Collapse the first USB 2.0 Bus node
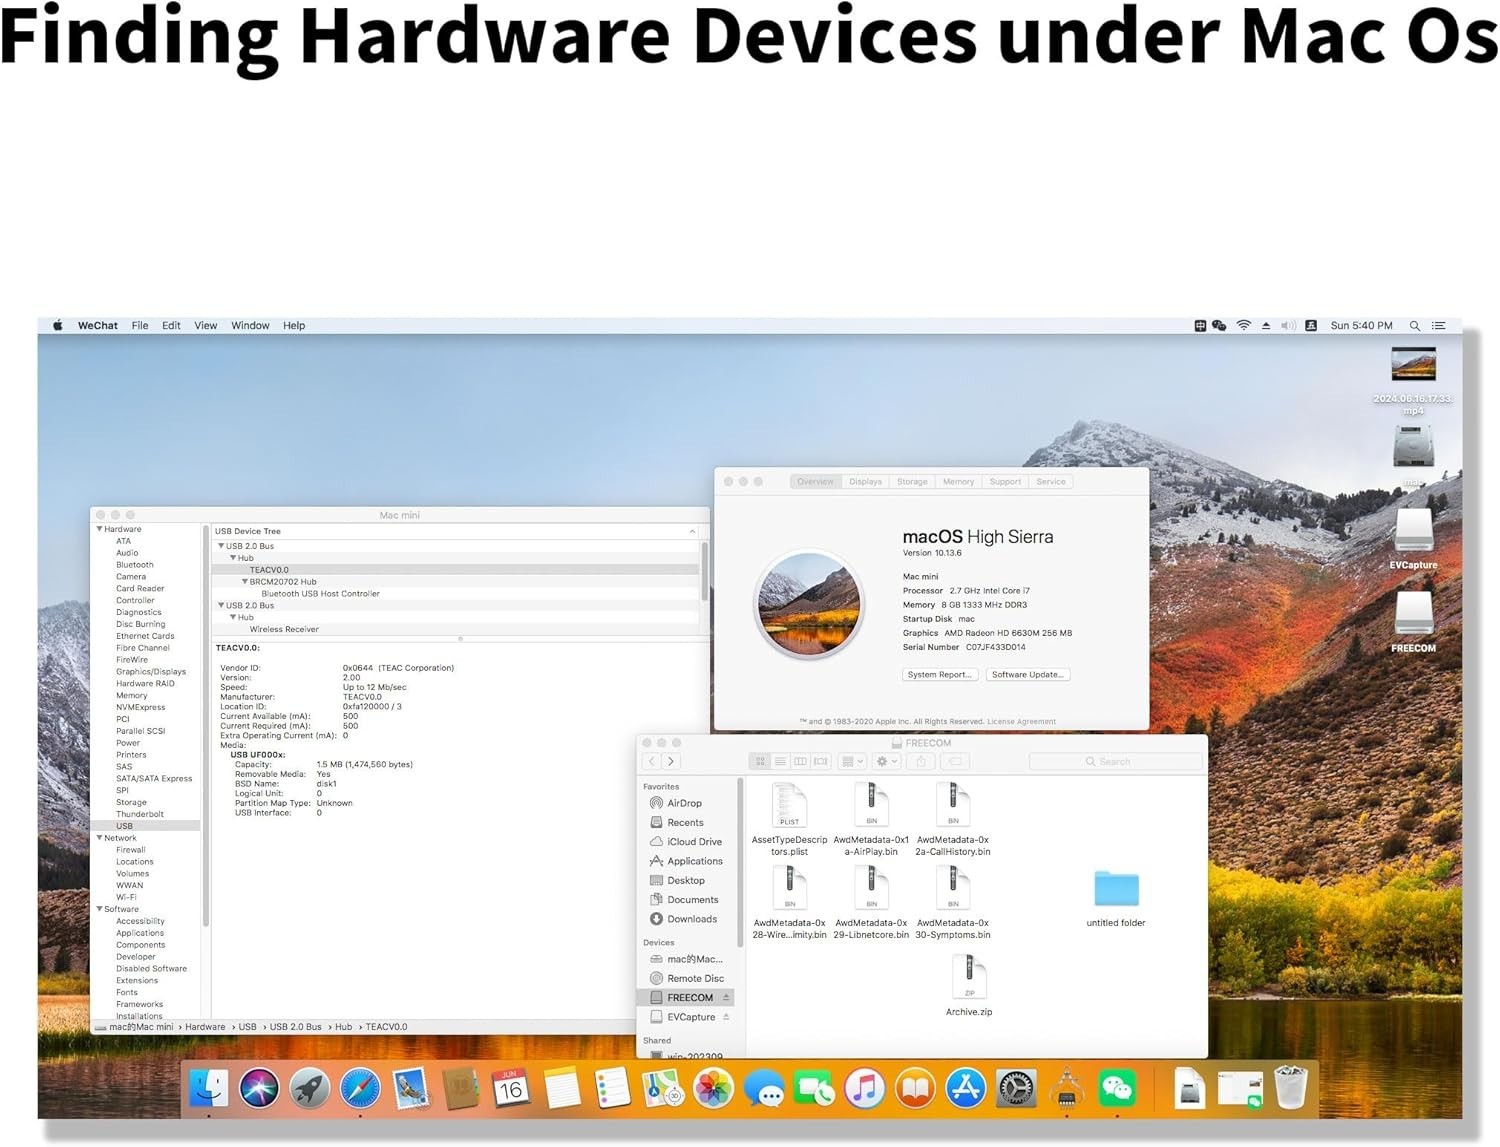 pyautogui.click(x=221, y=546)
